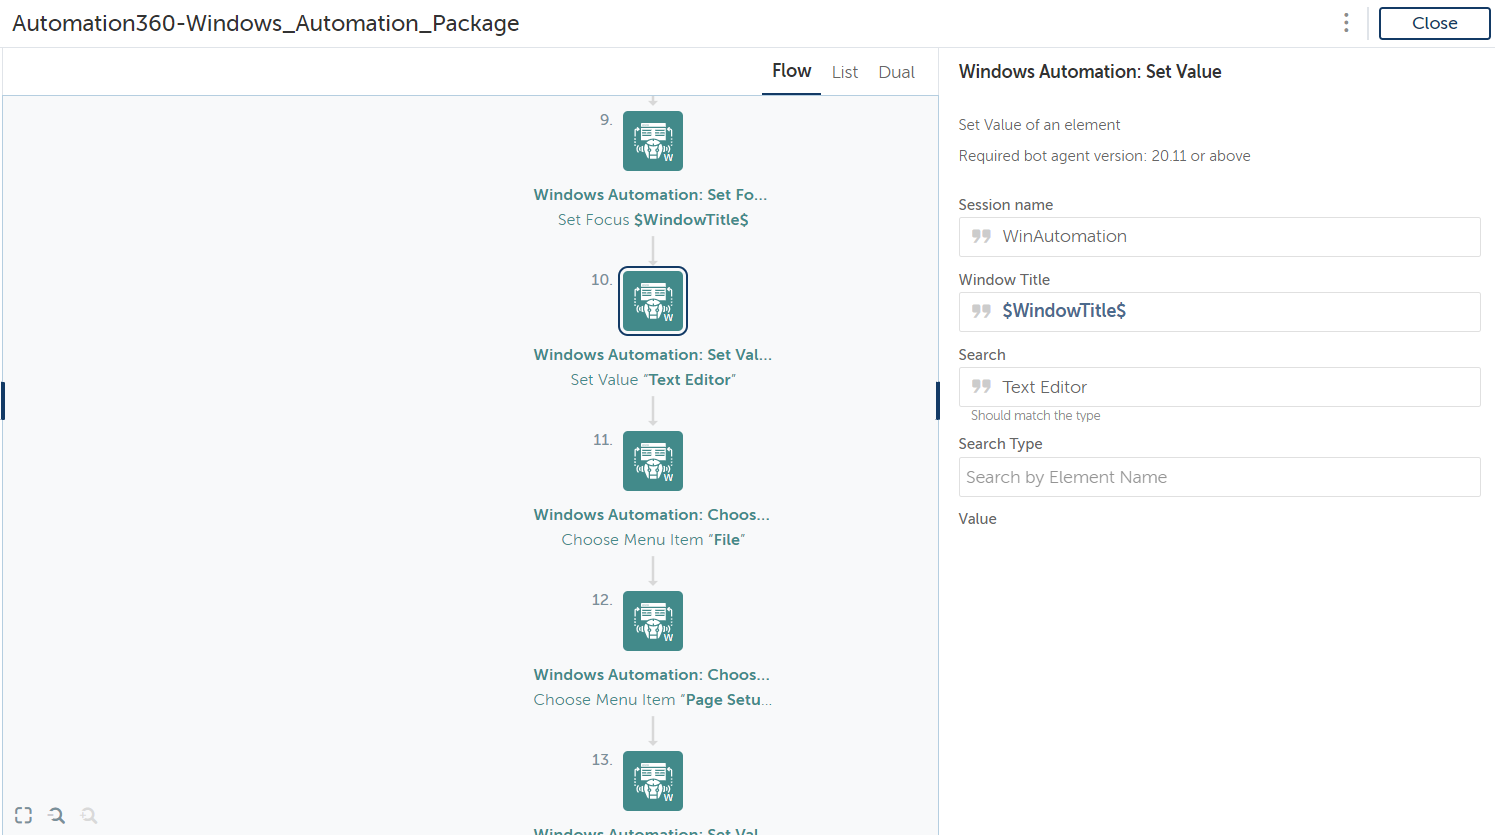Viewport: 1495px width, 835px height.
Task: Toggle the properties panel divider handle
Action: (937, 401)
